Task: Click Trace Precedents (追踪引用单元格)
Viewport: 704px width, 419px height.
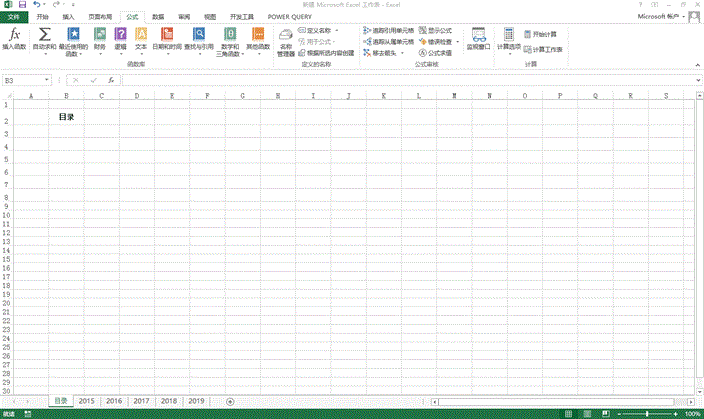Action: (x=388, y=31)
